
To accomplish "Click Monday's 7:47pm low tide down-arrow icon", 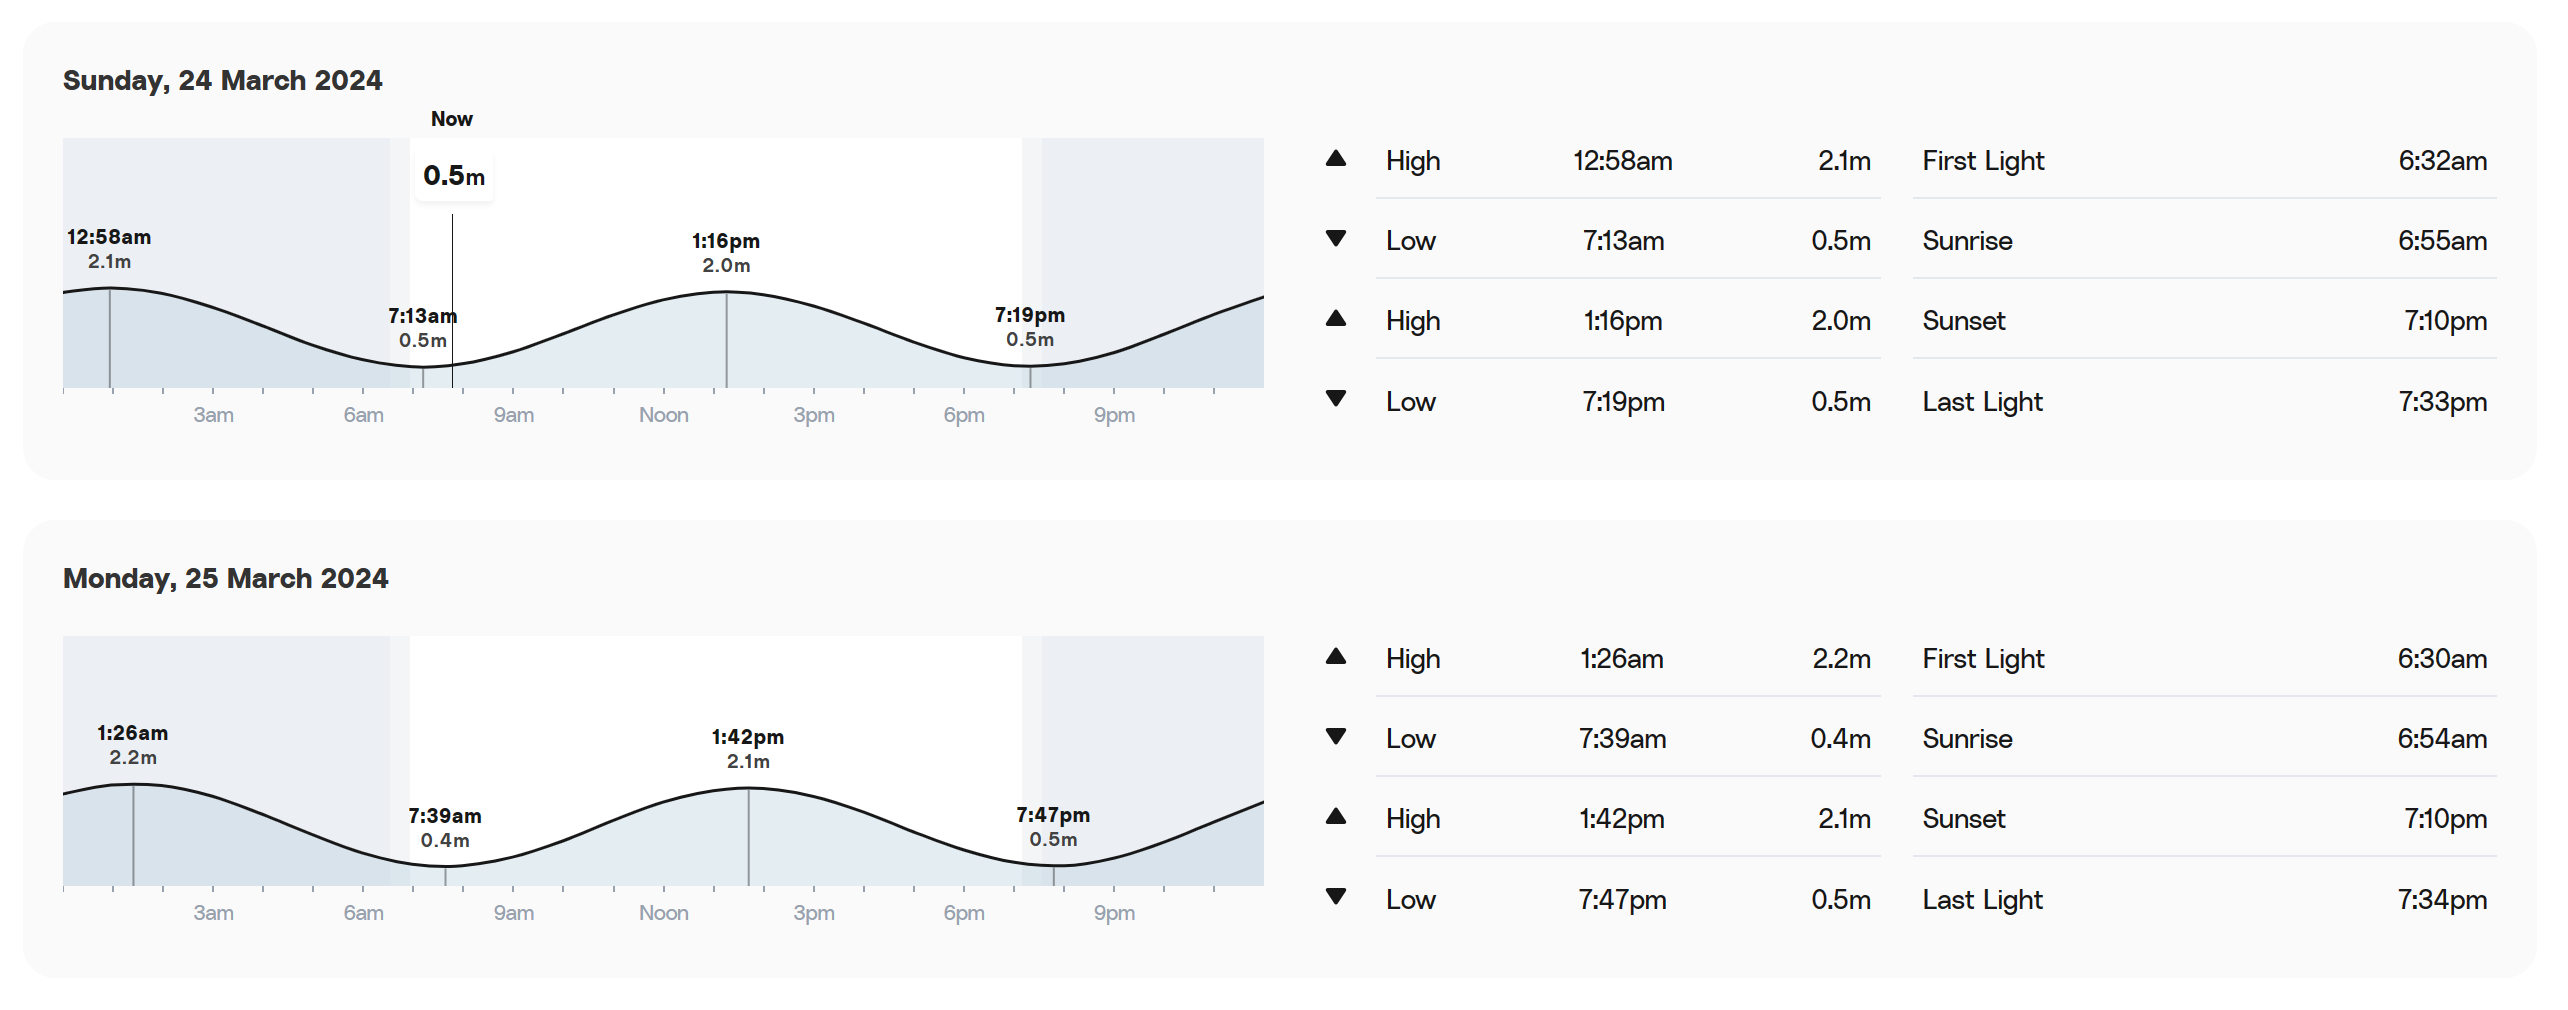I will click(x=1335, y=897).
